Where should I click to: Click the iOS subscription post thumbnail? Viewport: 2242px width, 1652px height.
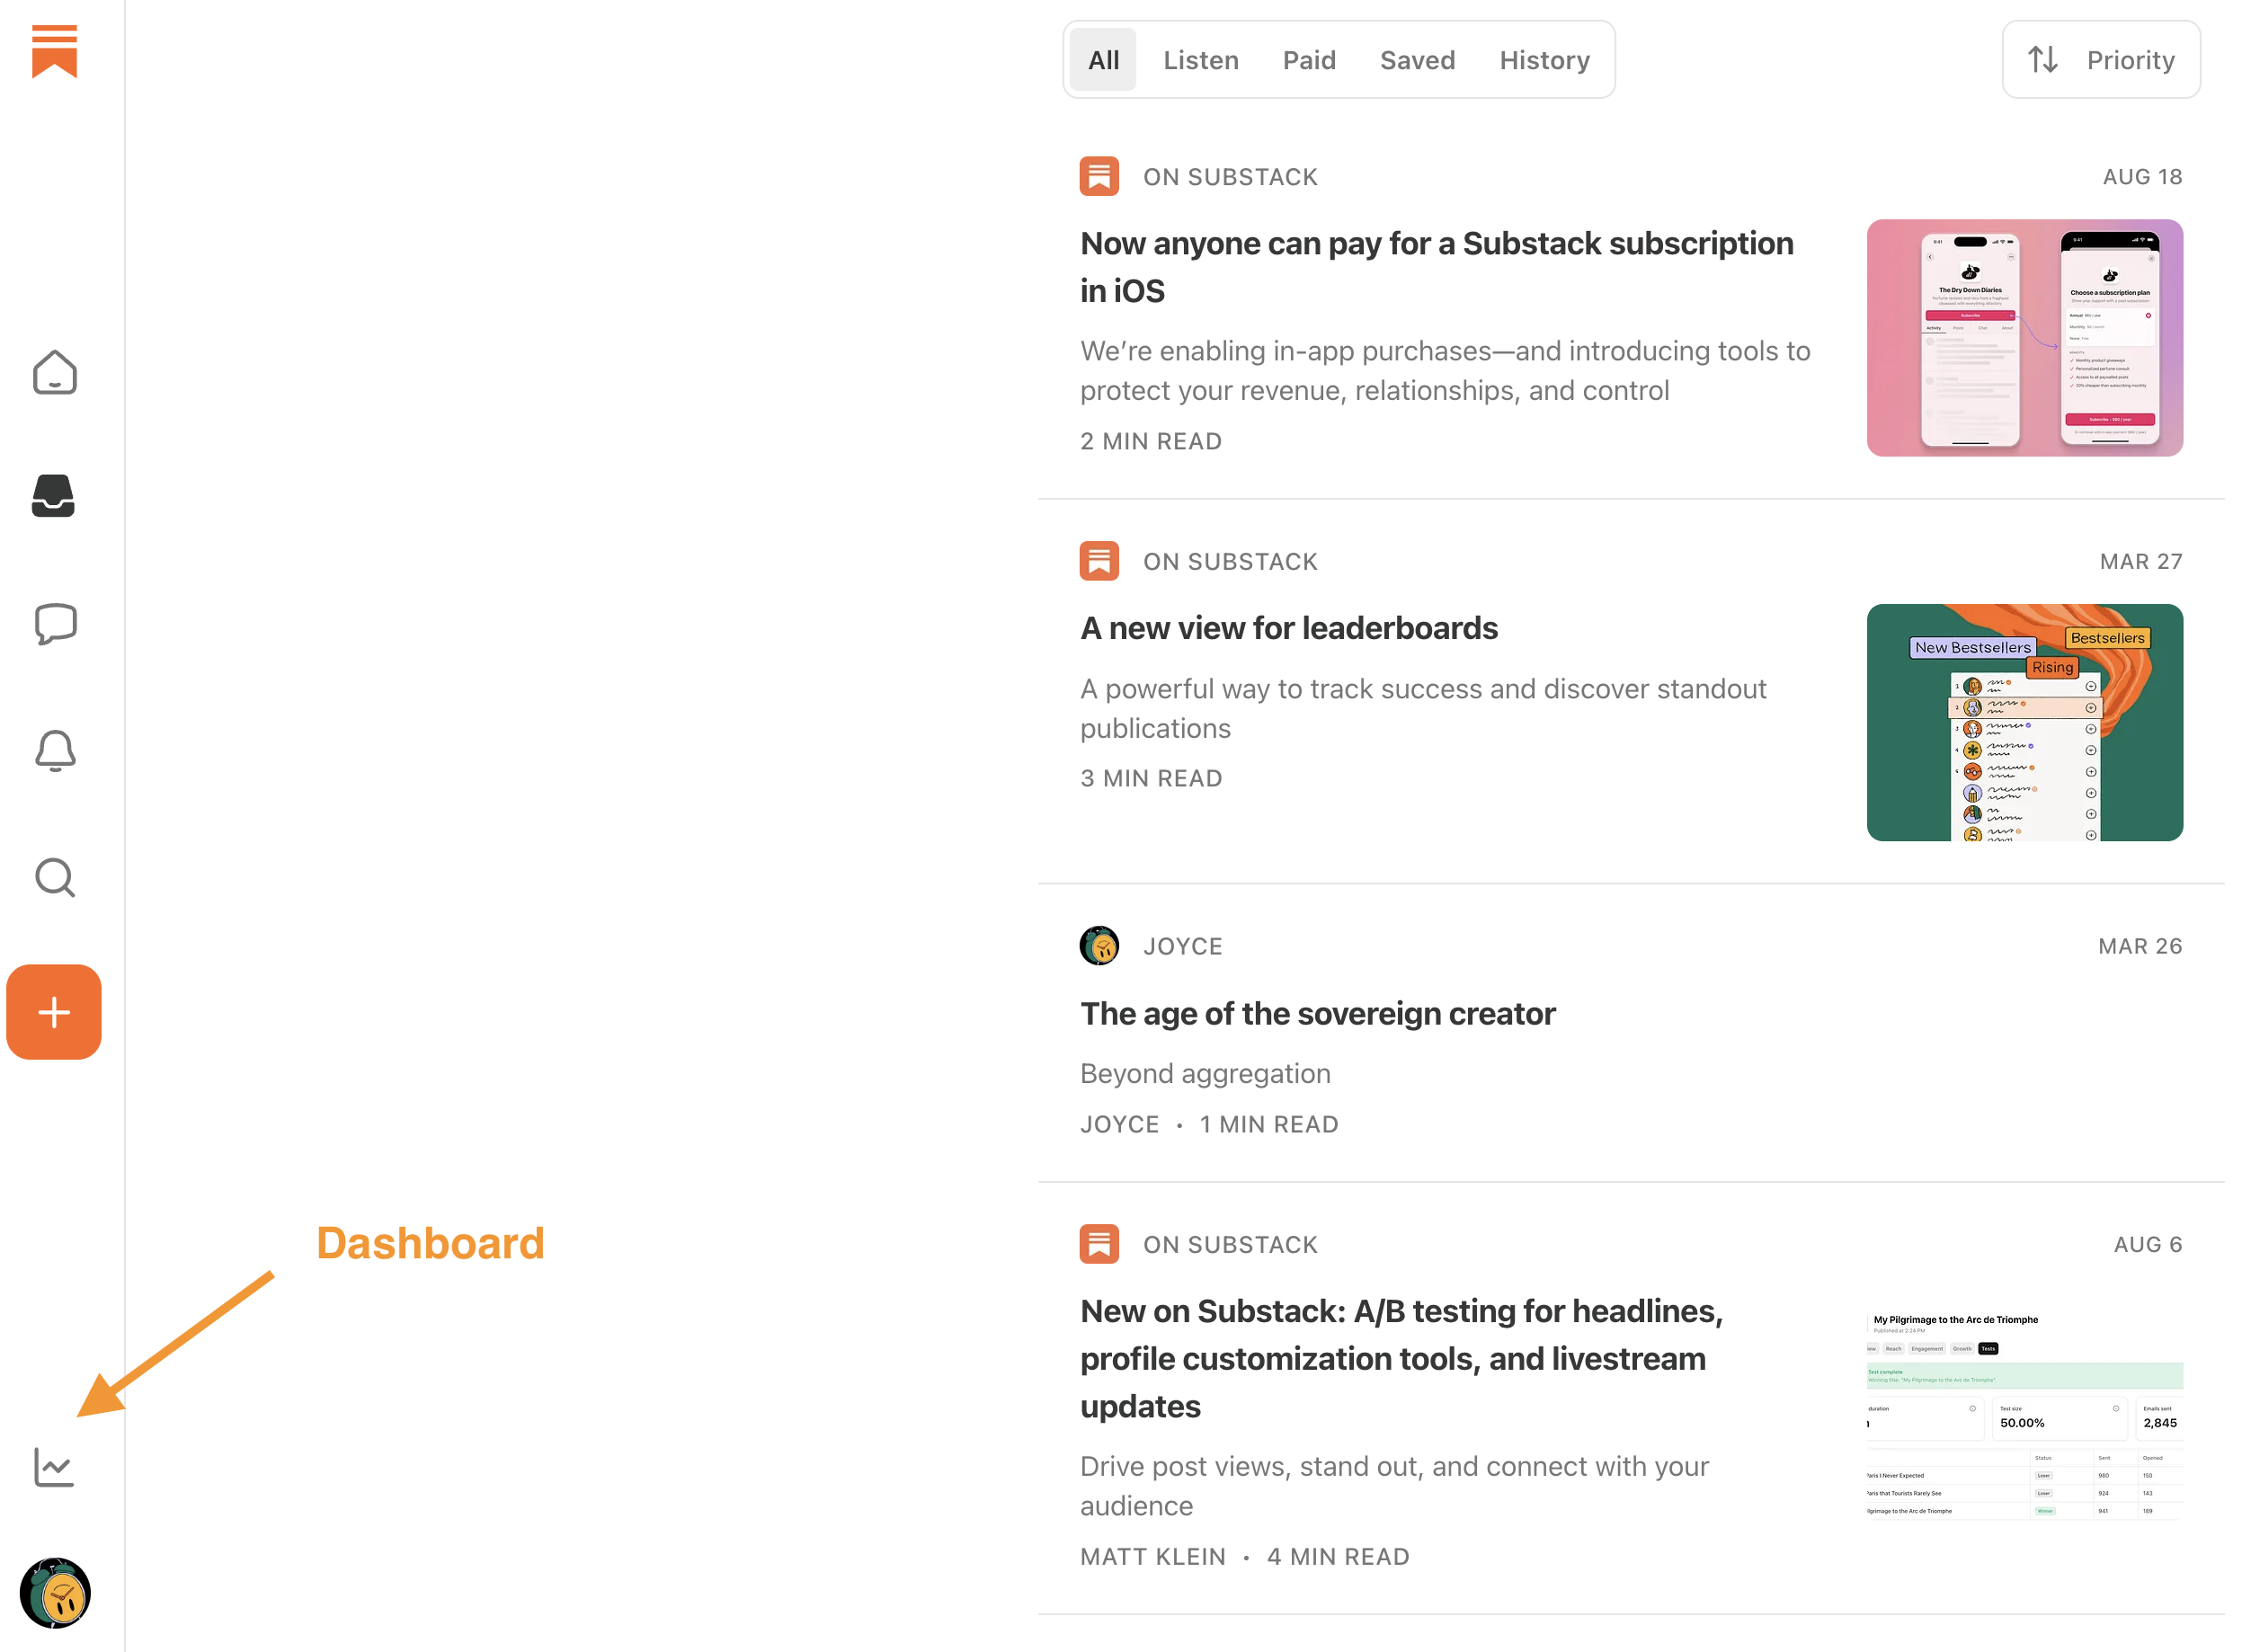(2024, 338)
